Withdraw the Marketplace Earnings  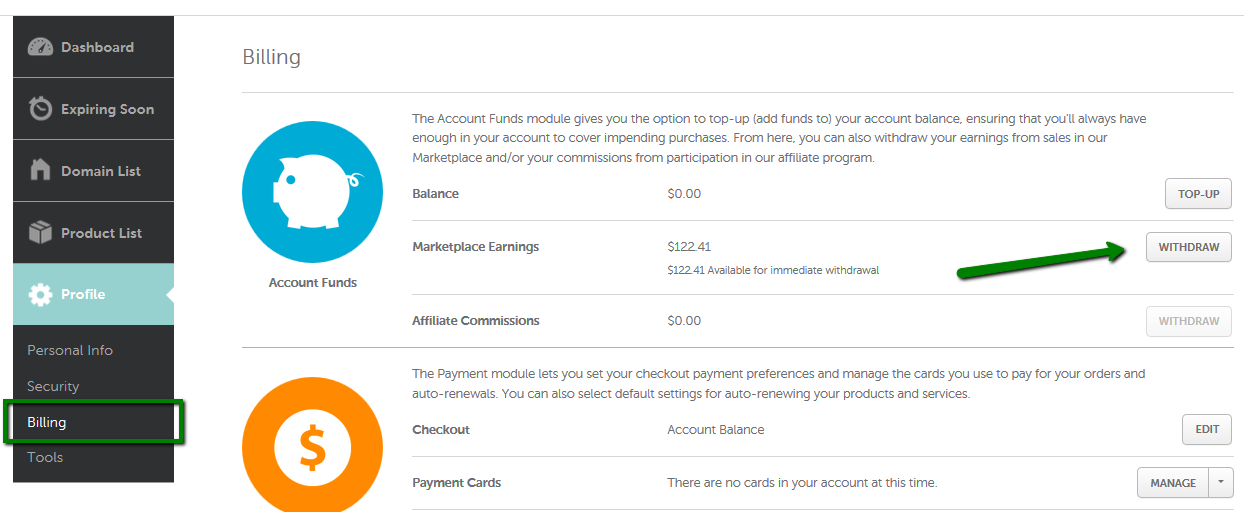[x=1188, y=247]
